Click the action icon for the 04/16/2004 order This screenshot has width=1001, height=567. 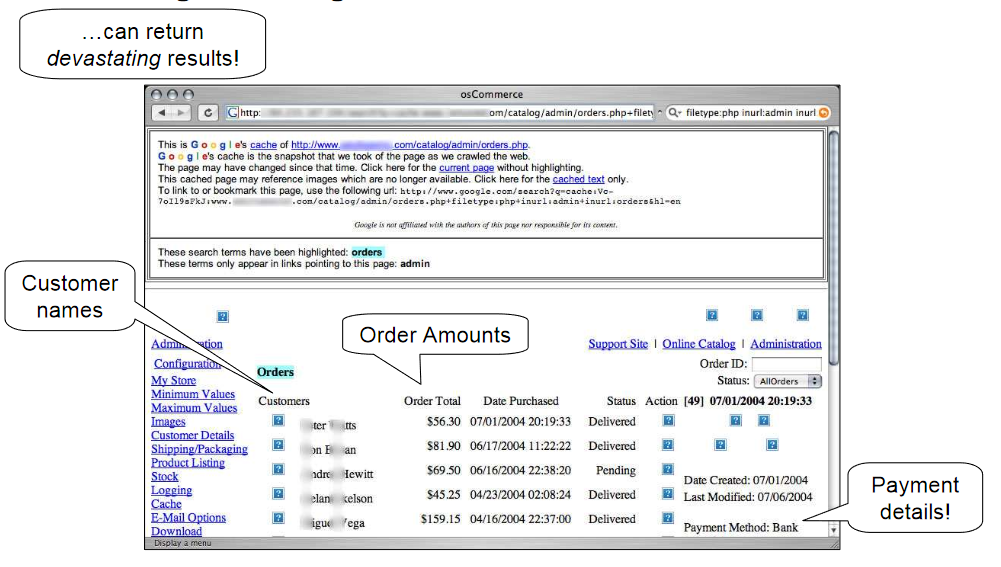click(x=668, y=518)
